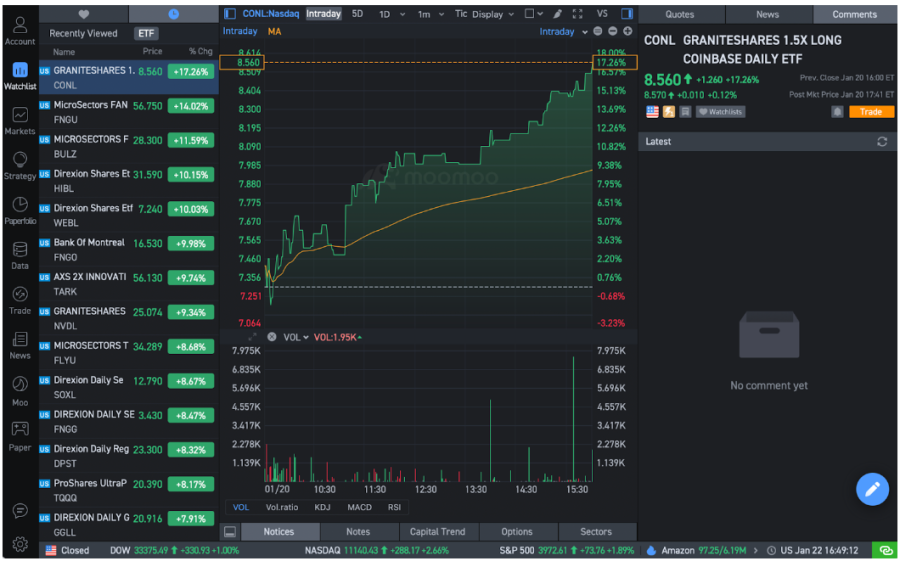Click the orange lightning icon
The image size is (900, 561).
pos(669,112)
